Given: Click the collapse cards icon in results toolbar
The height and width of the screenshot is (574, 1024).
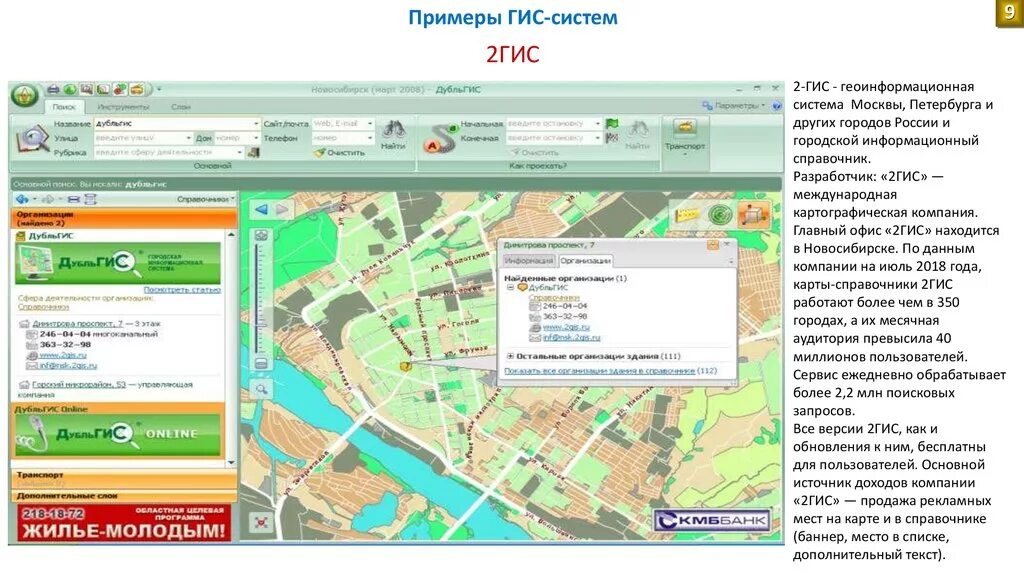Looking at the screenshot, I should tap(74, 199).
